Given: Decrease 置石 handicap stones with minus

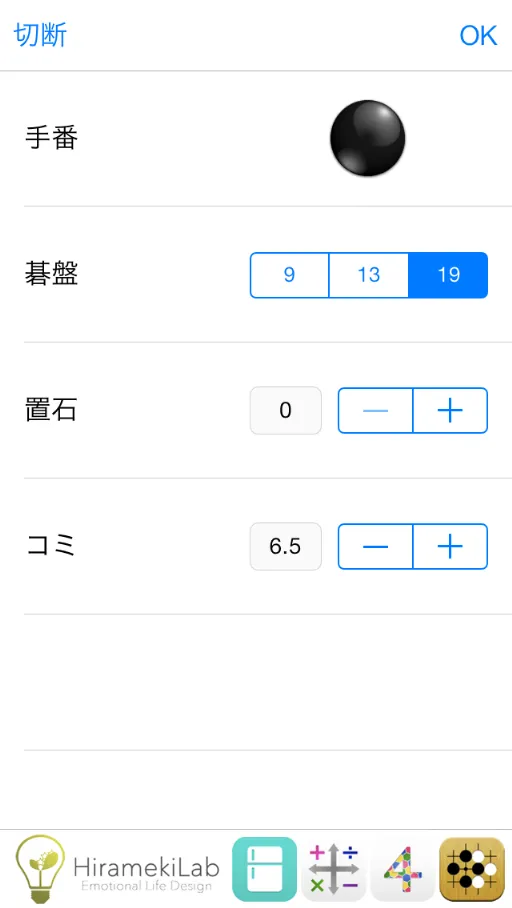Looking at the screenshot, I should pyautogui.click(x=375, y=411).
